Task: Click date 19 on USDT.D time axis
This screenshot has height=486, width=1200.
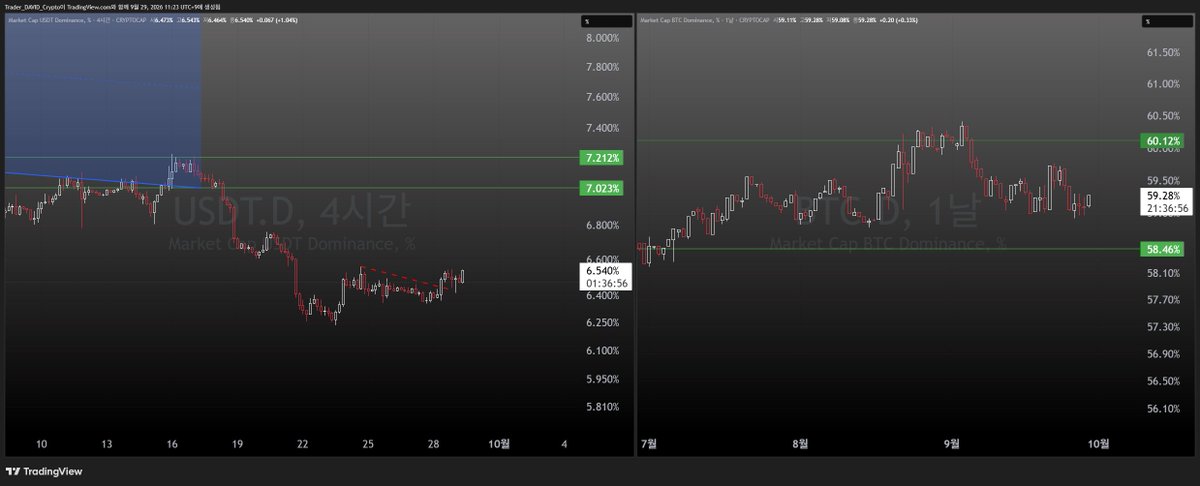Action: coord(237,443)
